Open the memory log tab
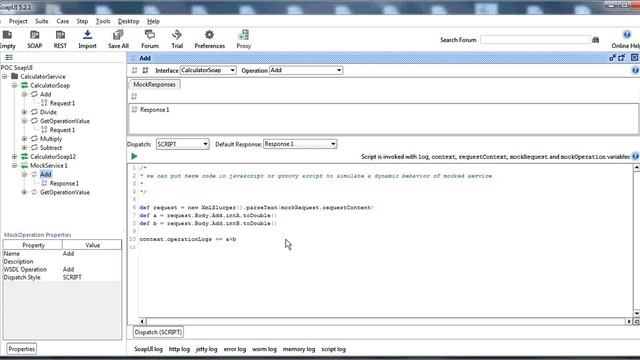Screen dimensions: 640x360 pos(299,349)
